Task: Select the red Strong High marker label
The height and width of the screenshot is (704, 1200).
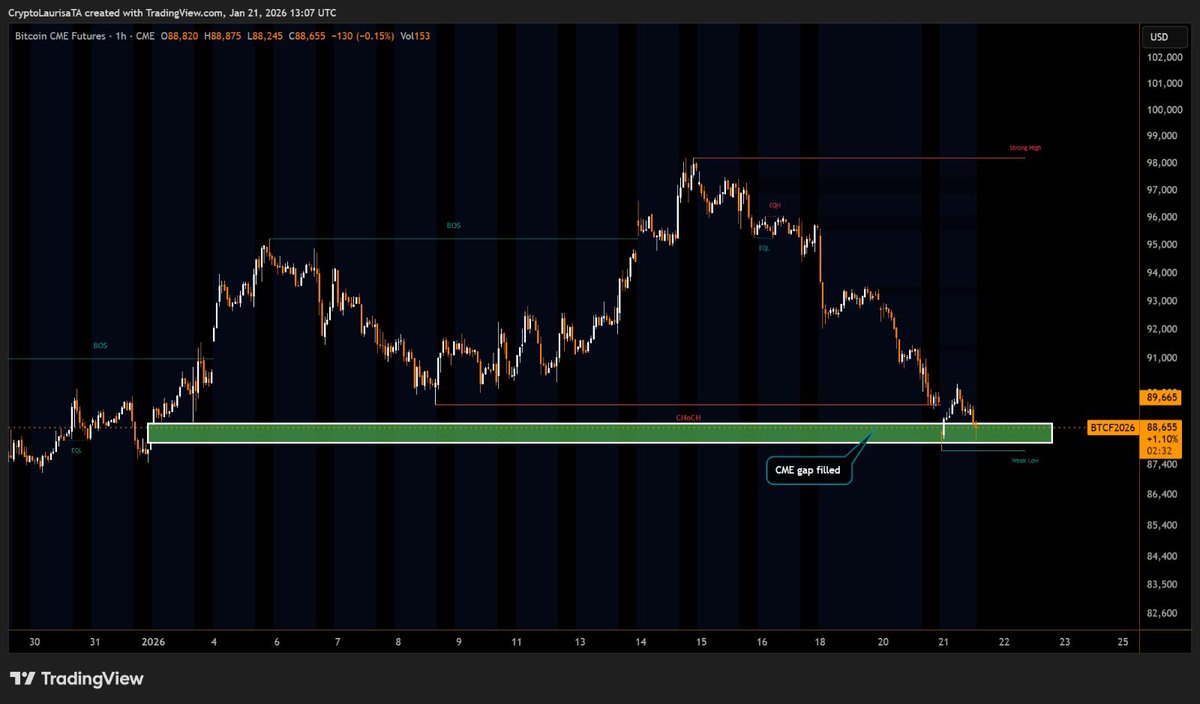Action: click(x=1025, y=147)
